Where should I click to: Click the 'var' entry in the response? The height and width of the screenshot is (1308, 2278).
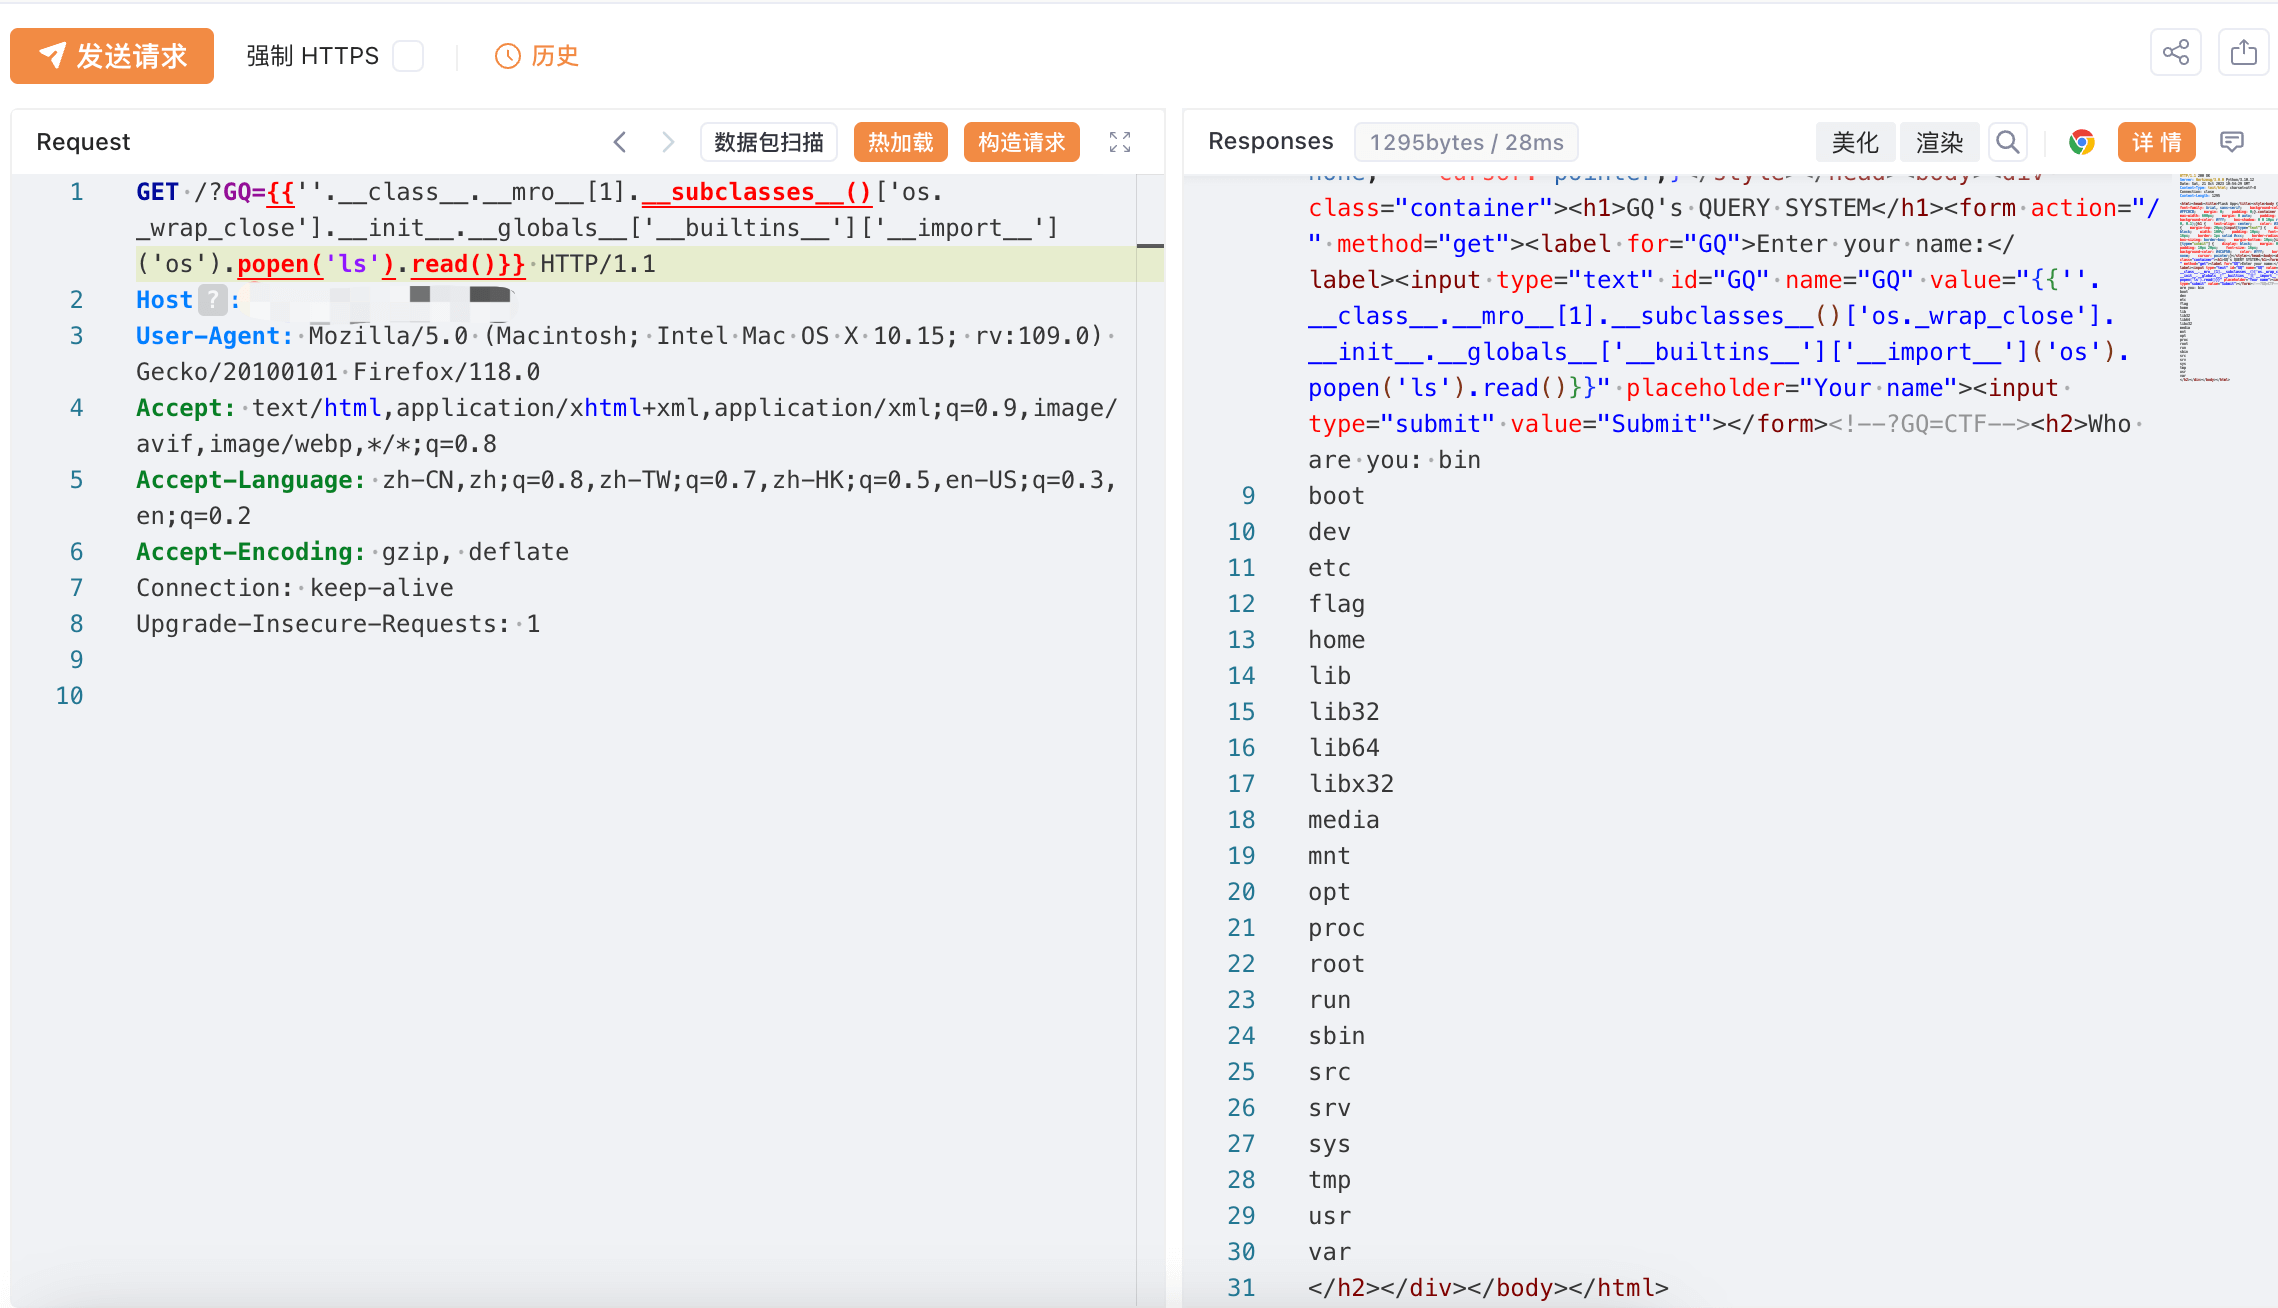(x=1330, y=1252)
